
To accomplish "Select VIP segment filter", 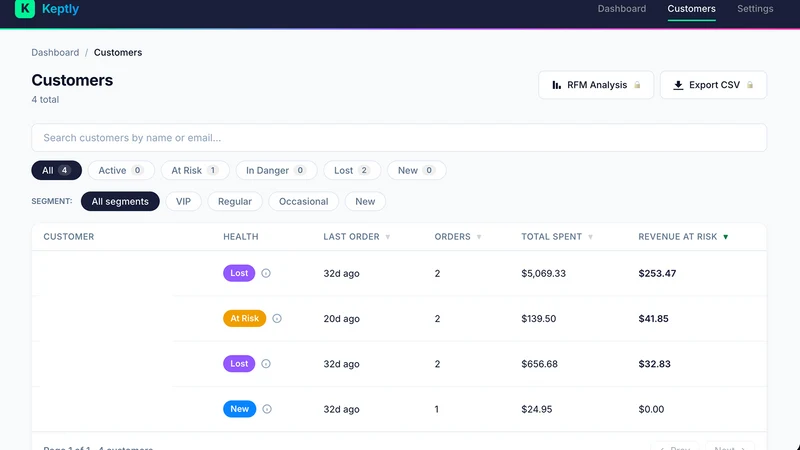I will coord(183,202).
